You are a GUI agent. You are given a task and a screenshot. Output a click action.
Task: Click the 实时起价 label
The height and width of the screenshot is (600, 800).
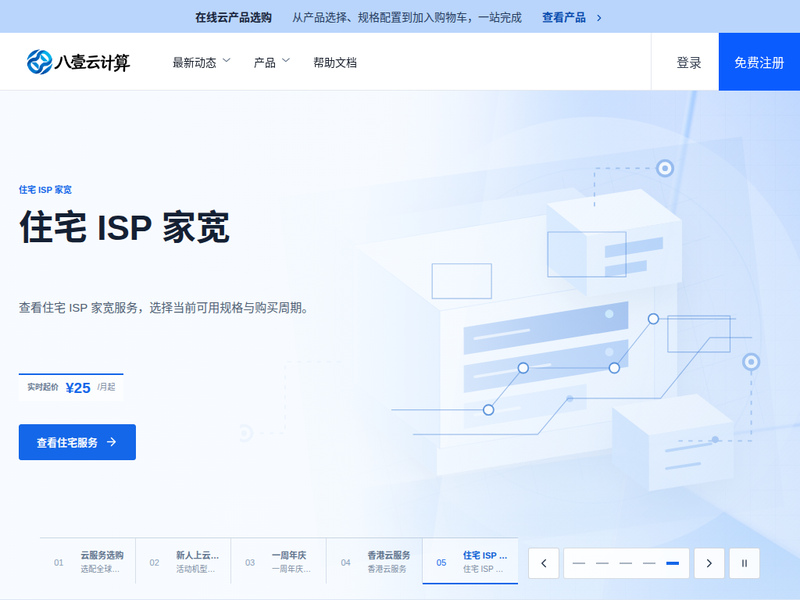[43, 387]
